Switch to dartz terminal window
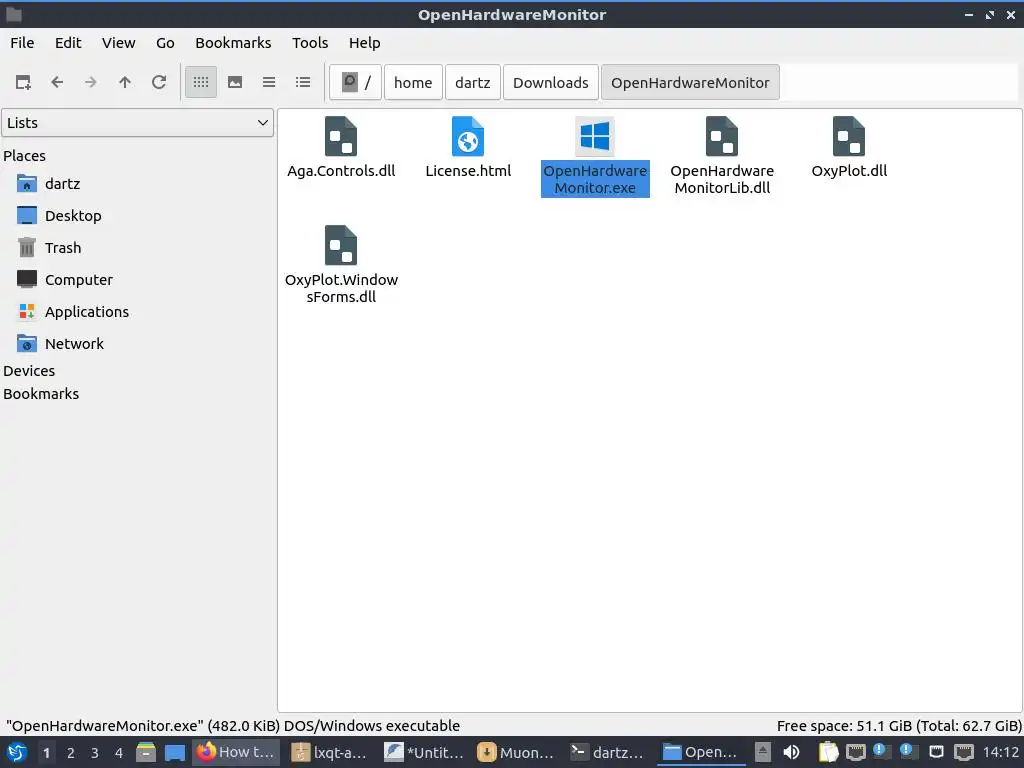The width and height of the screenshot is (1024, 768). 609,752
